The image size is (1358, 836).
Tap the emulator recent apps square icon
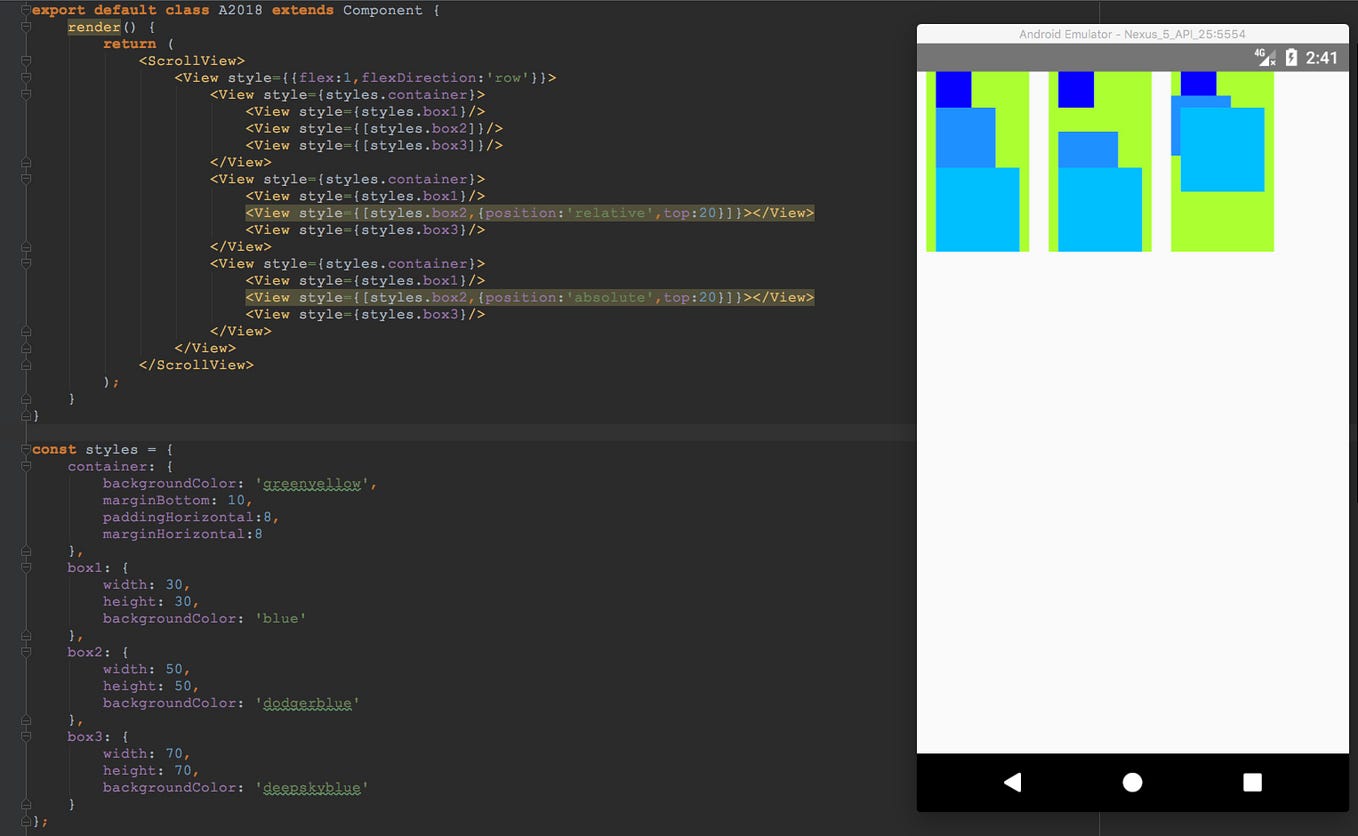(1251, 783)
